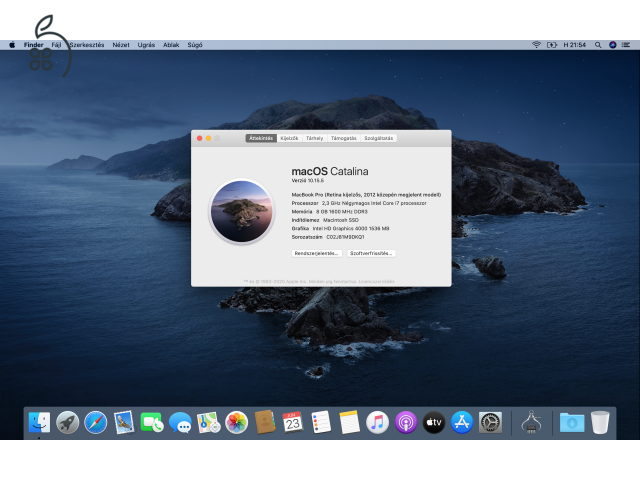
Task: Click the Licencszerződés link
Action: tap(377, 282)
